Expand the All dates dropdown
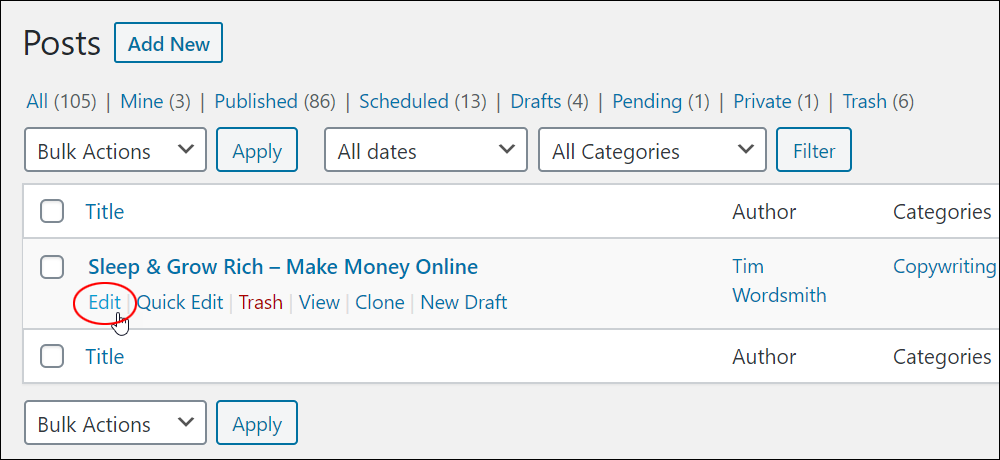The width and height of the screenshot is (1000, 460). [x=425, y=150]
